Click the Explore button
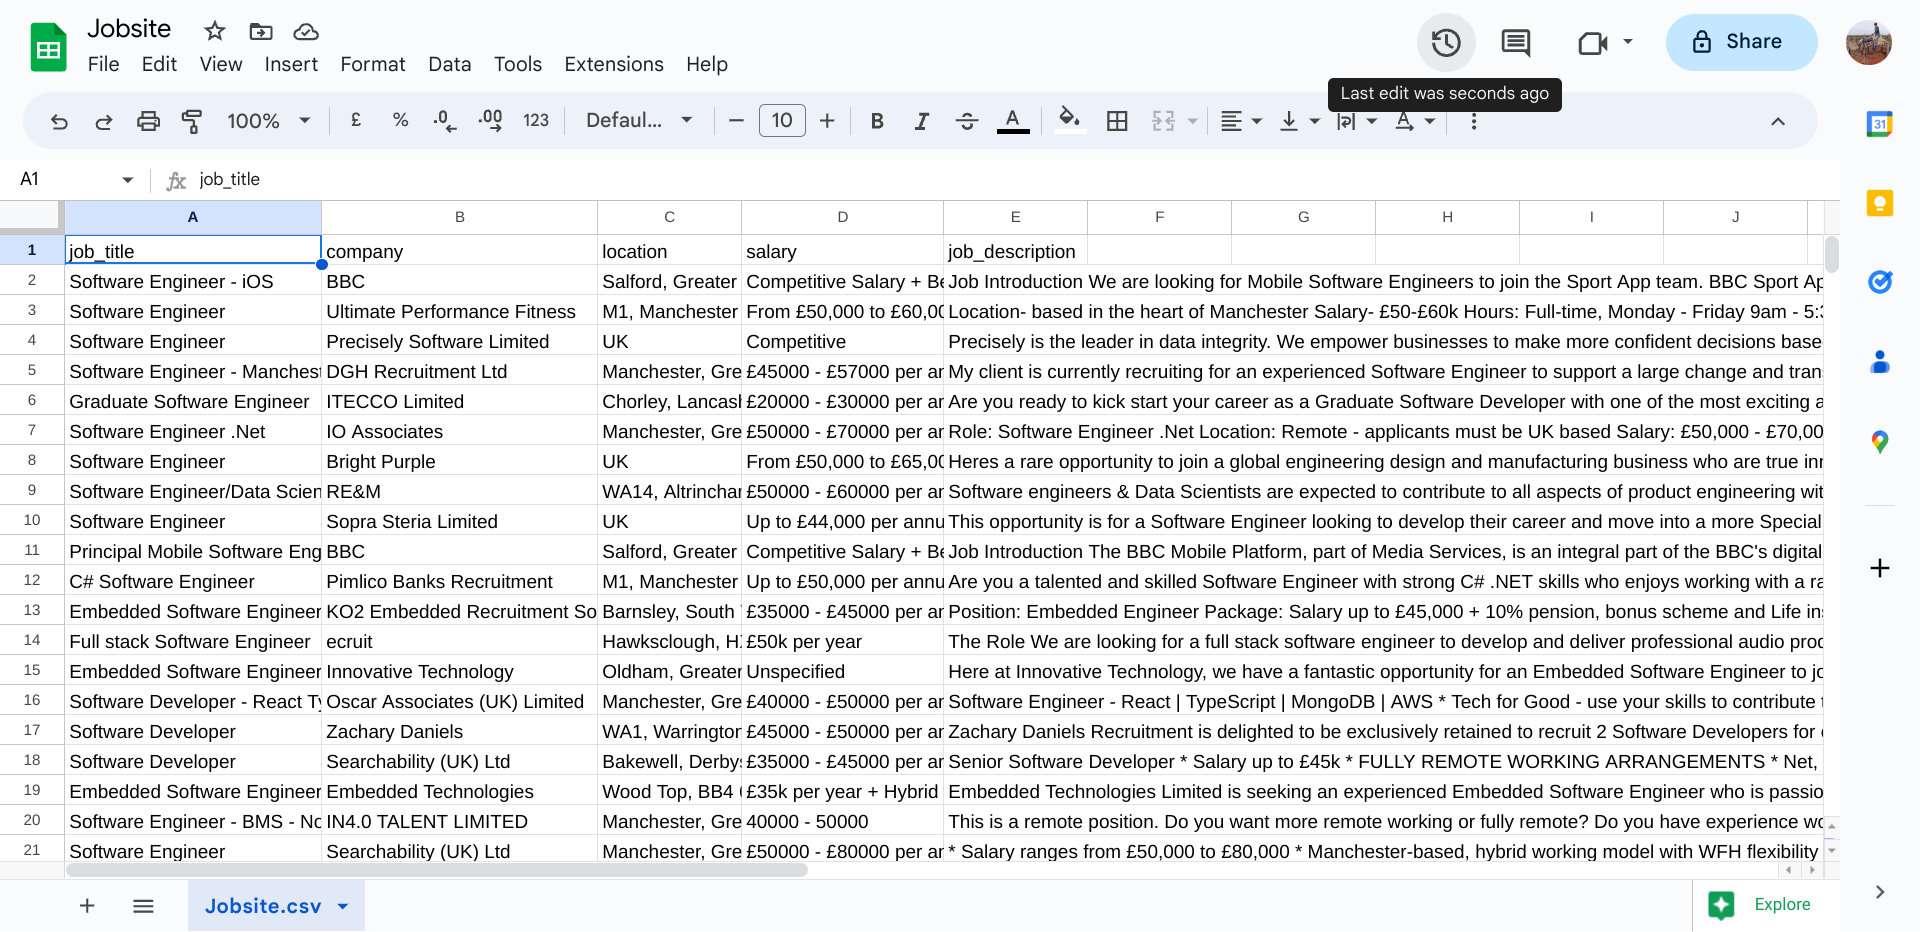Viewport: 1920px width, 932px height. pyautogui.click(x=1762, y=904)
